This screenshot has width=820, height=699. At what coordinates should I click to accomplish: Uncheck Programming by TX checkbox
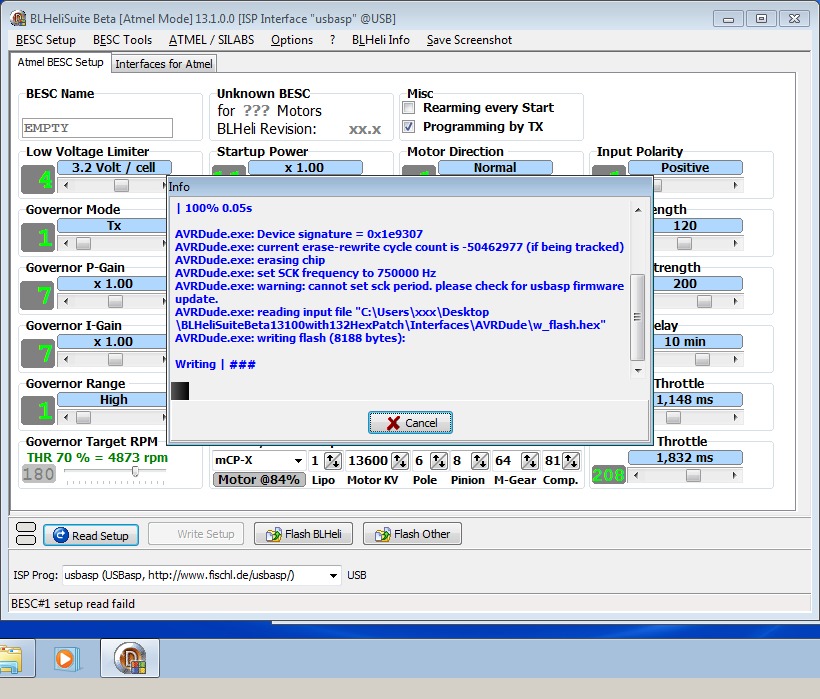coord(409,127)
